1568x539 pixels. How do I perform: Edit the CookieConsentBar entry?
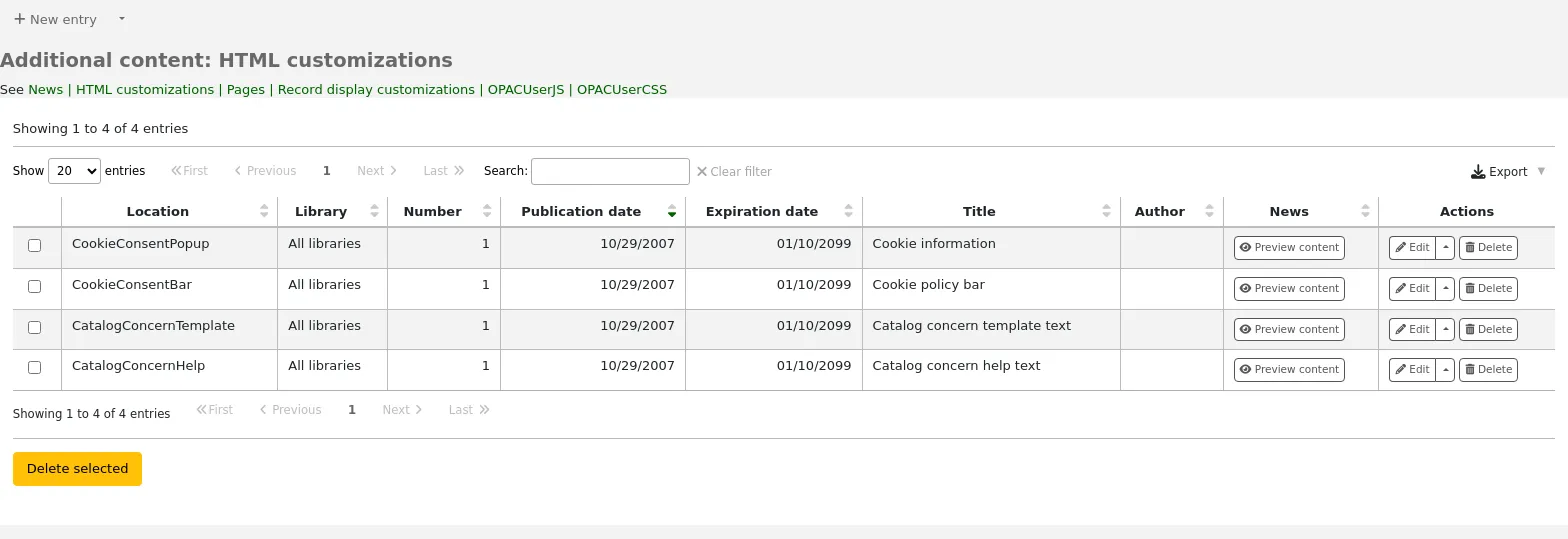1412,288
